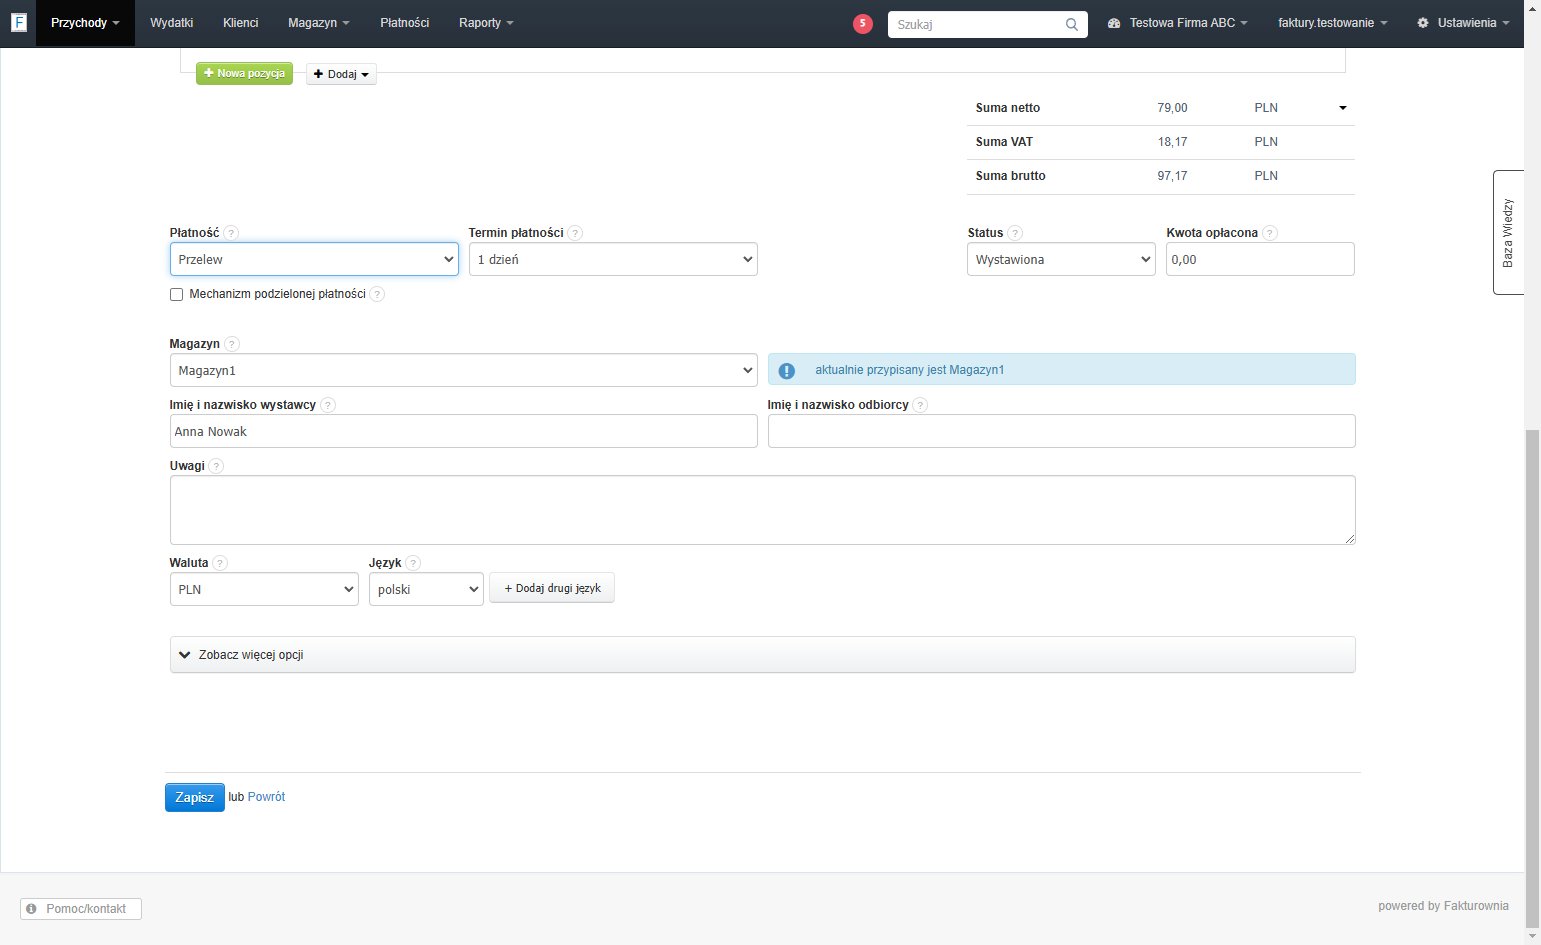
Task: Click the help icon next to Termin płatności
Action: point(575,233)
